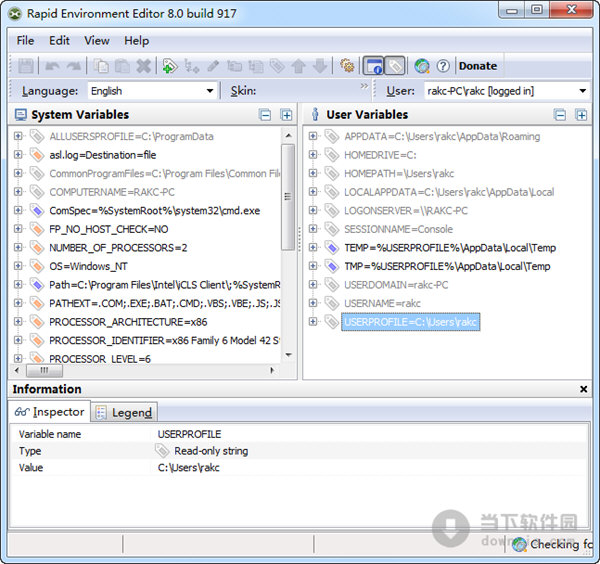
Task: Click the Undo arrow icon
Action: tap(52, 66)
